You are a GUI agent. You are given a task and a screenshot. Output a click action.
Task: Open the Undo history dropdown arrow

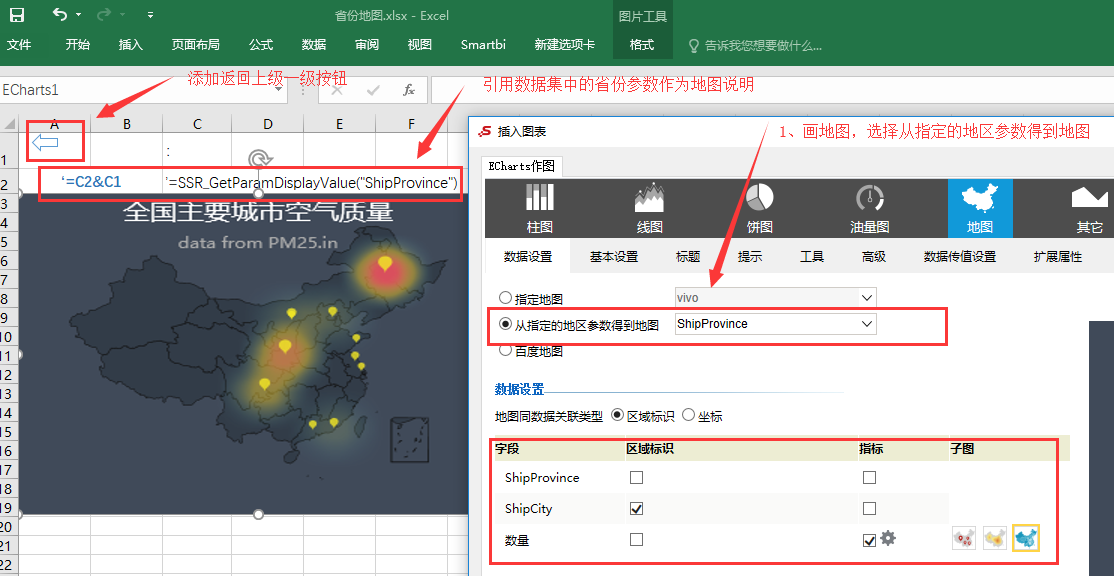tap(78, 15)
